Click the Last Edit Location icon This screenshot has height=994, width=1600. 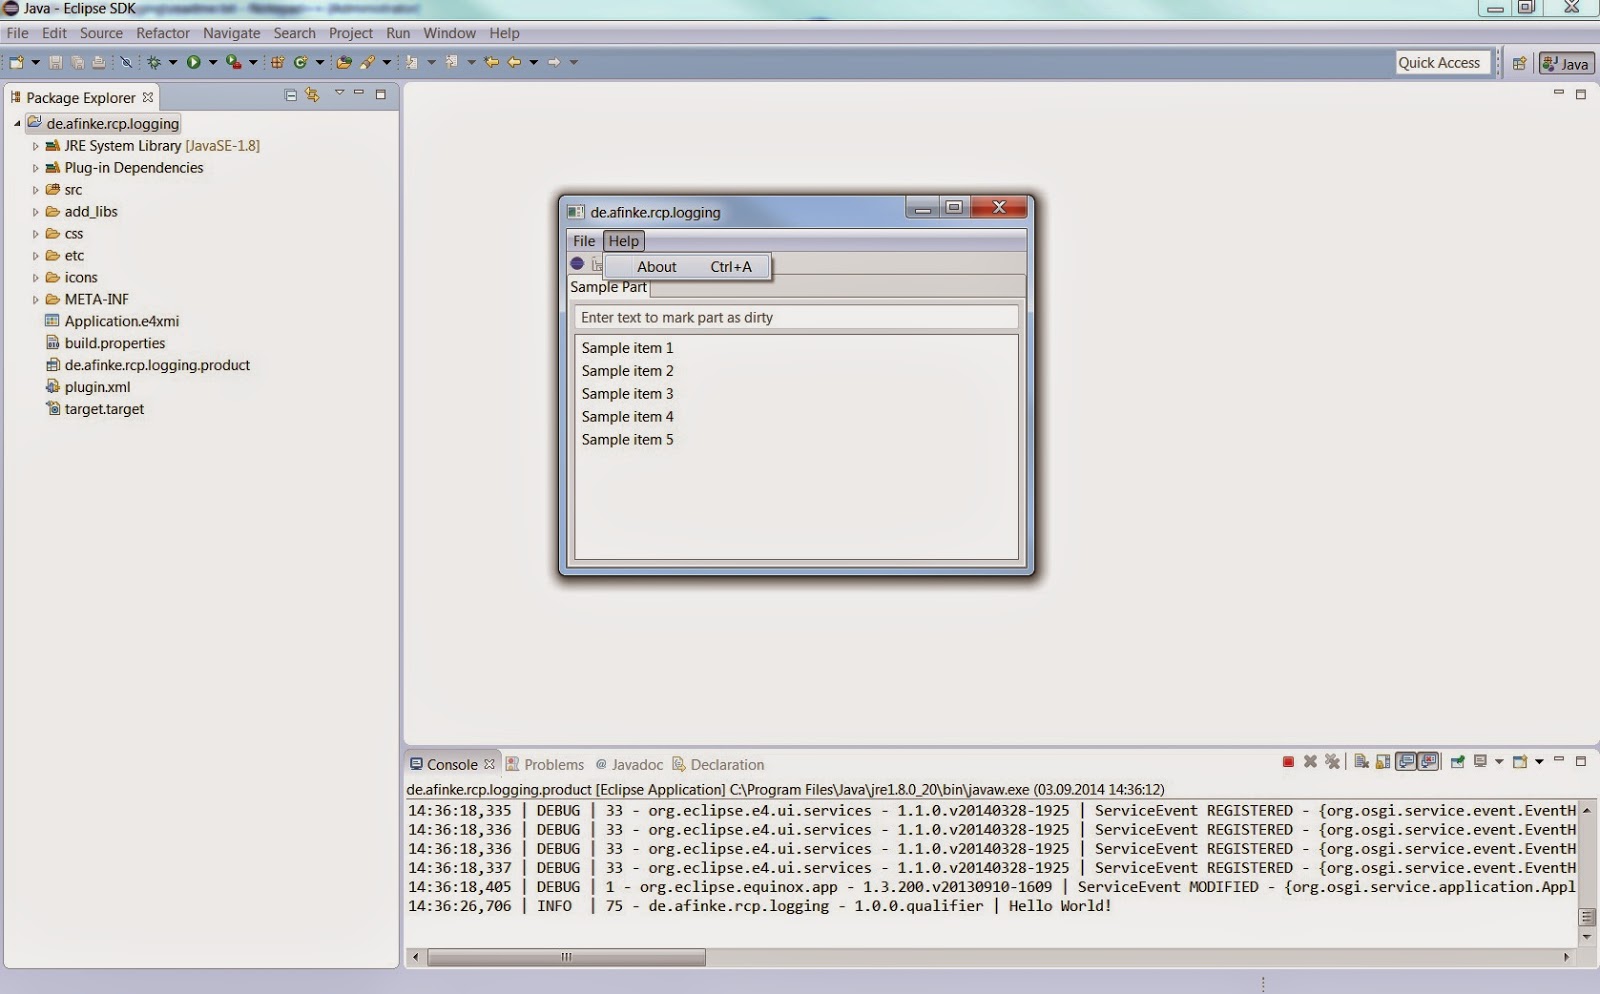[x=492, y=62]
